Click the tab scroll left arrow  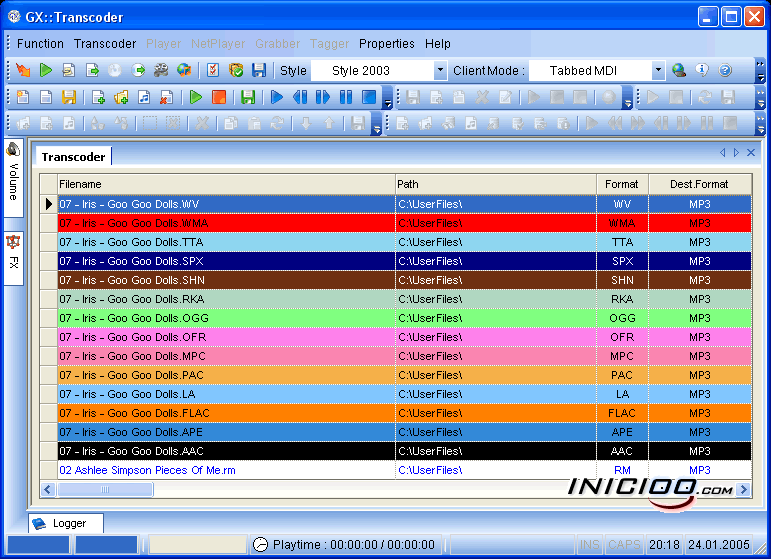coord(722,153)
